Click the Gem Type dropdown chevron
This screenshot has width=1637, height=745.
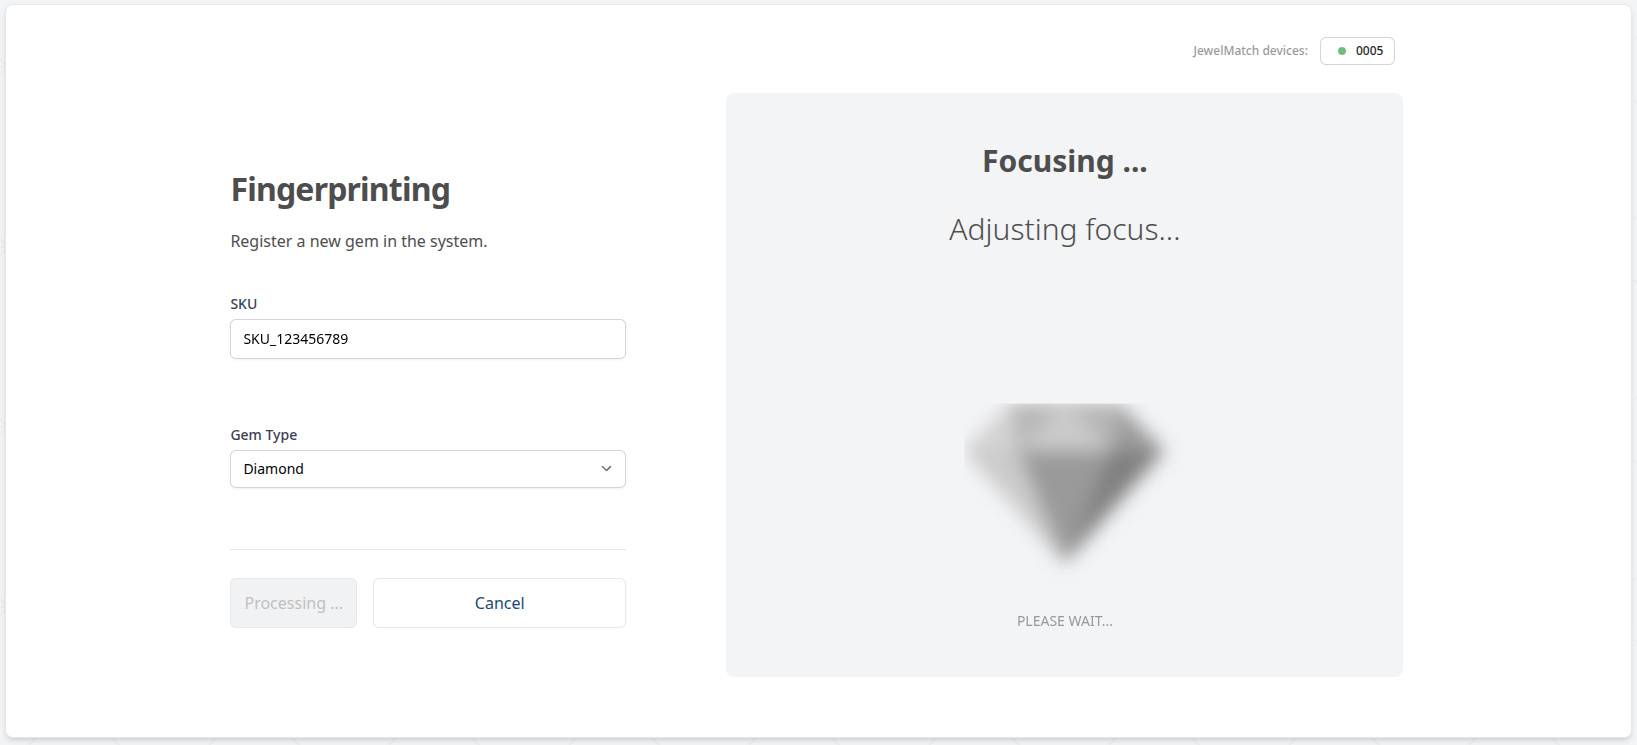coord(606,468)
